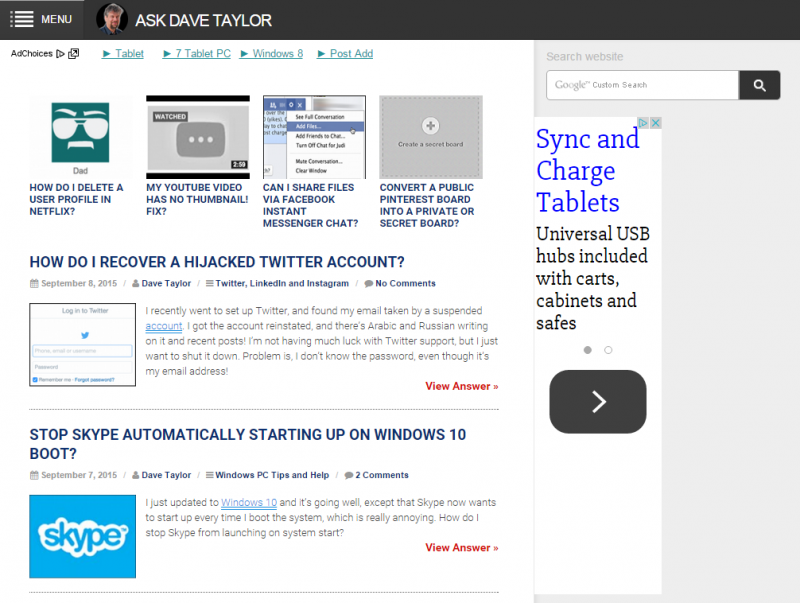Click View Answer for Skype article

(x=462, y=548)
